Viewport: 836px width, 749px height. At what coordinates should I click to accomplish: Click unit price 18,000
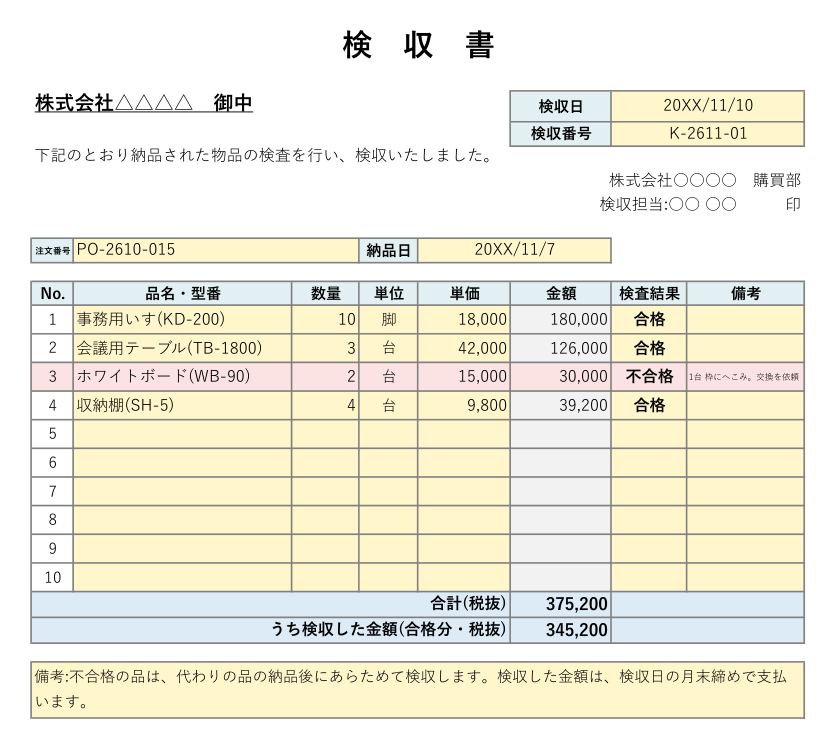464,319
